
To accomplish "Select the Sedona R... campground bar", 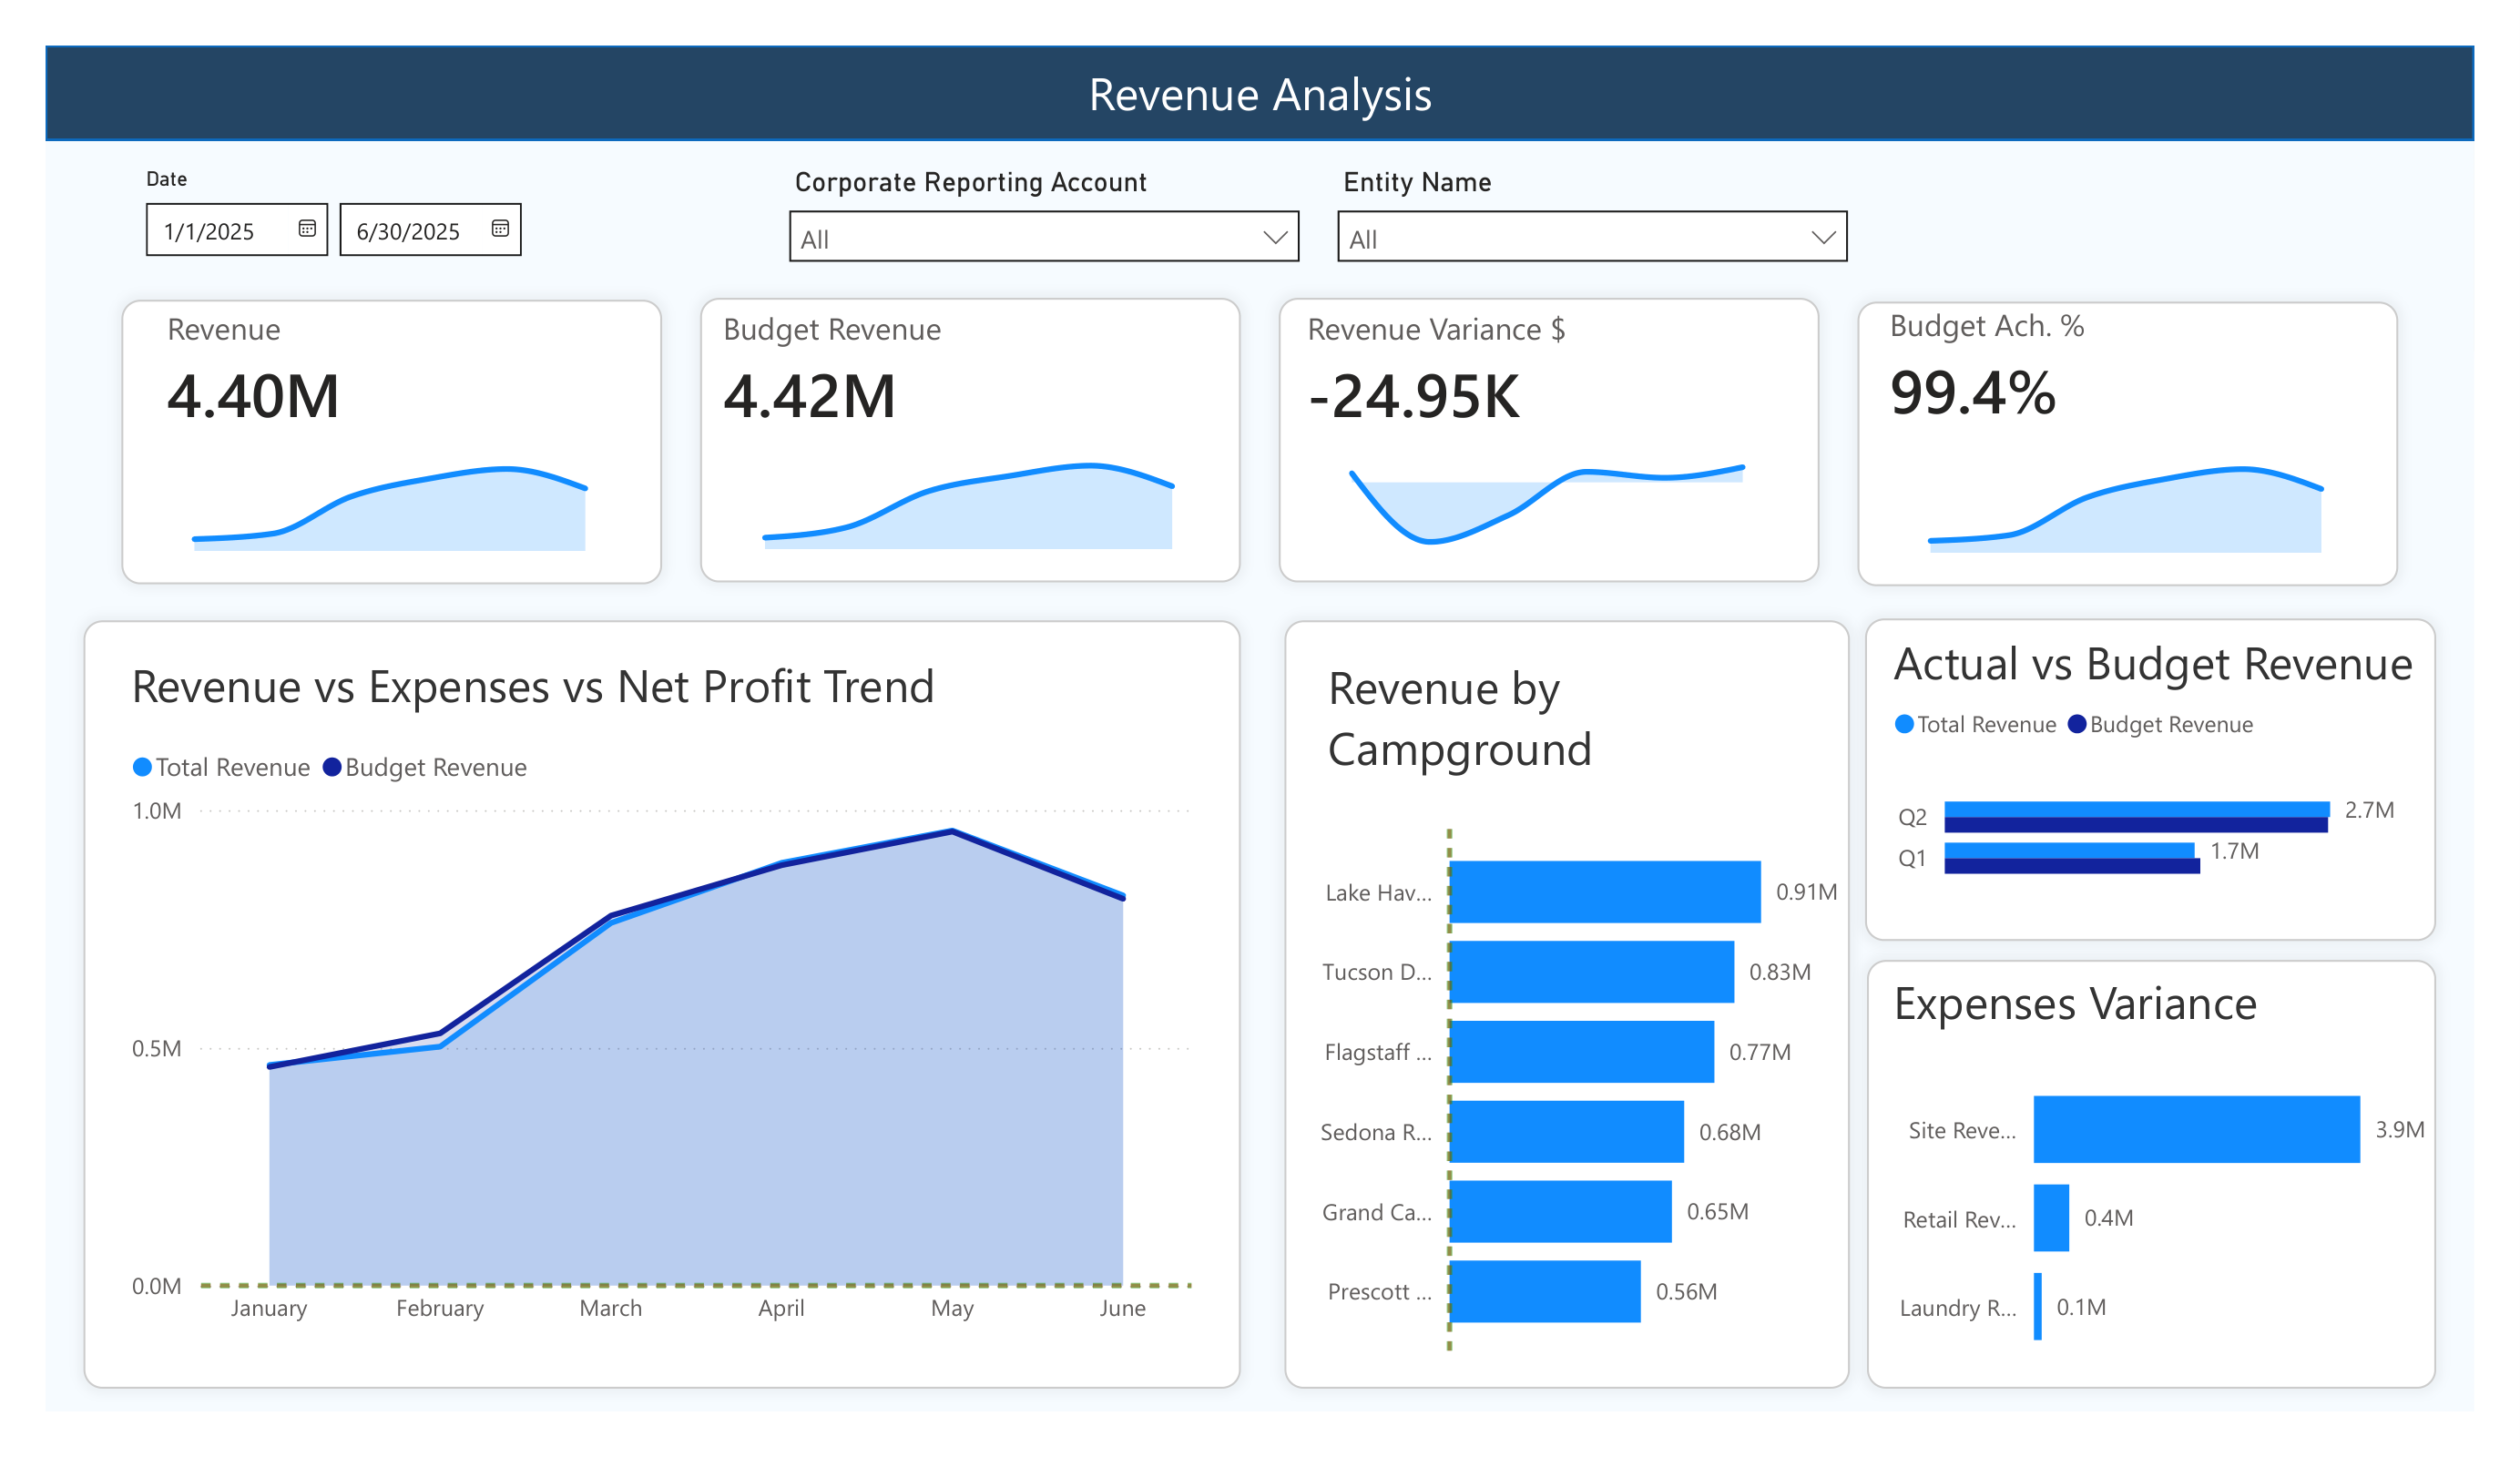I will coord(1567,1132).
